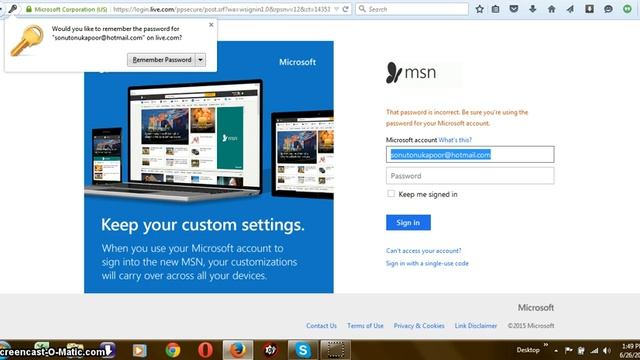Open URL history dropdown arrow
640x360 pixels.
pyautogui.click(x=336, y=9)
